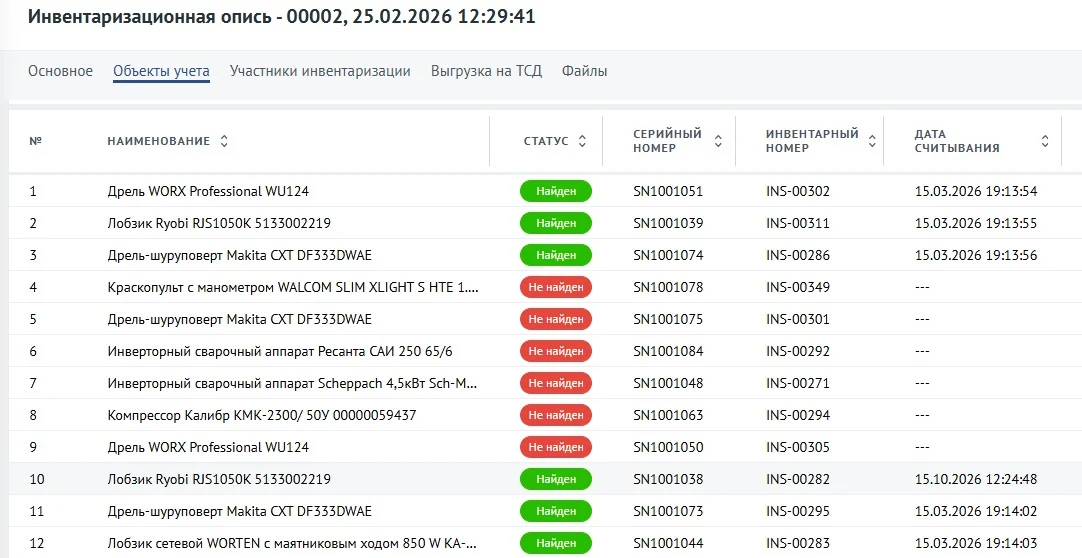Click the Не найден badge for Компрессор Калибр

555,415
